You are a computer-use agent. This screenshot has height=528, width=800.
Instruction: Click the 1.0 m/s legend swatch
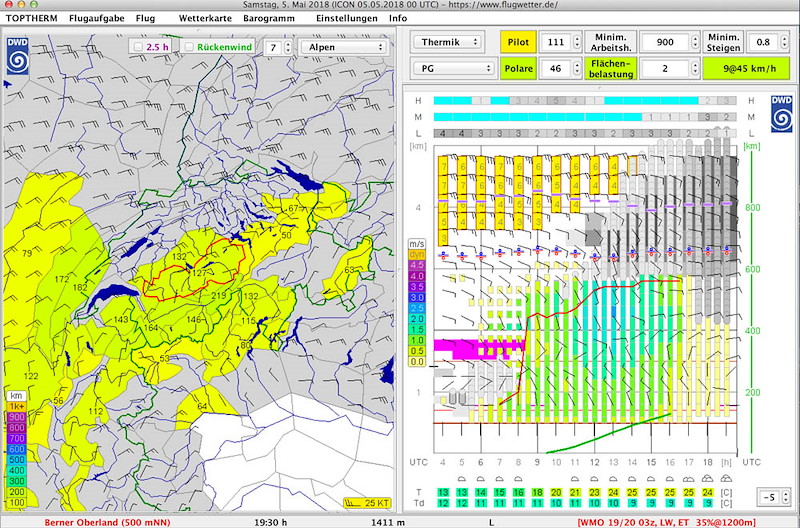417,340
